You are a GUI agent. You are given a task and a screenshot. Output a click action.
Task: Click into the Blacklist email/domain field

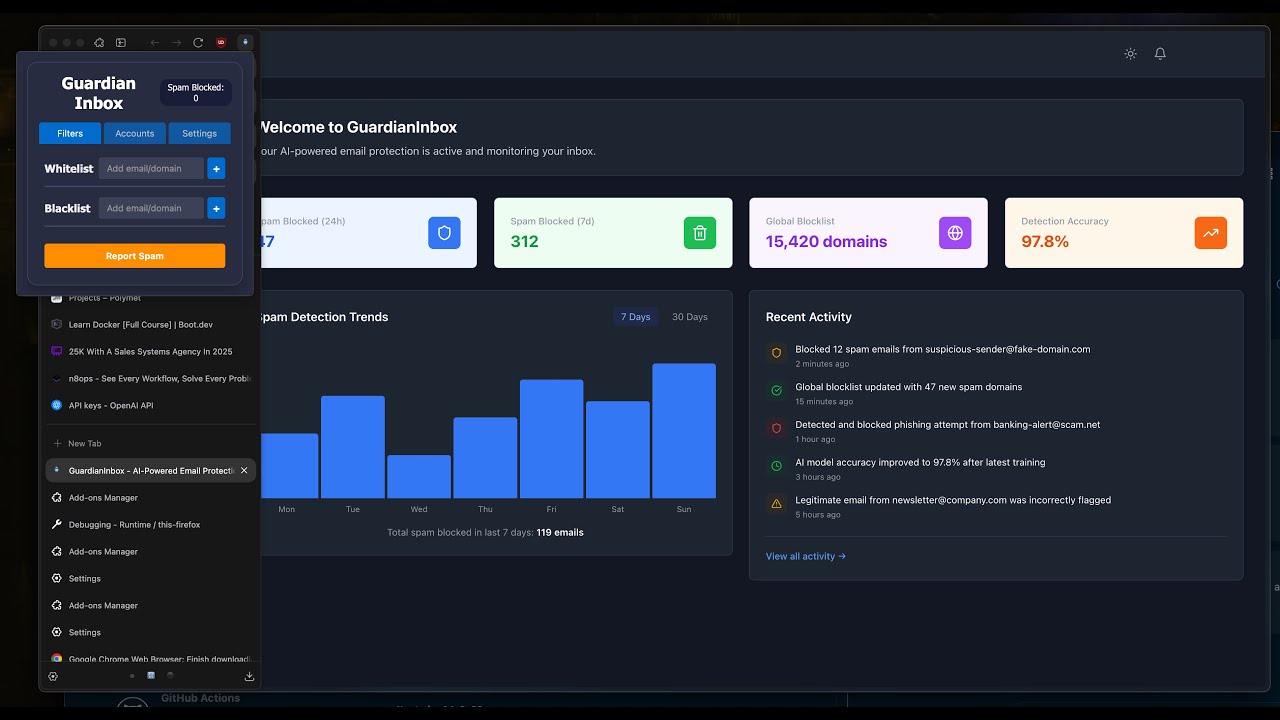(x=151, y=208)
